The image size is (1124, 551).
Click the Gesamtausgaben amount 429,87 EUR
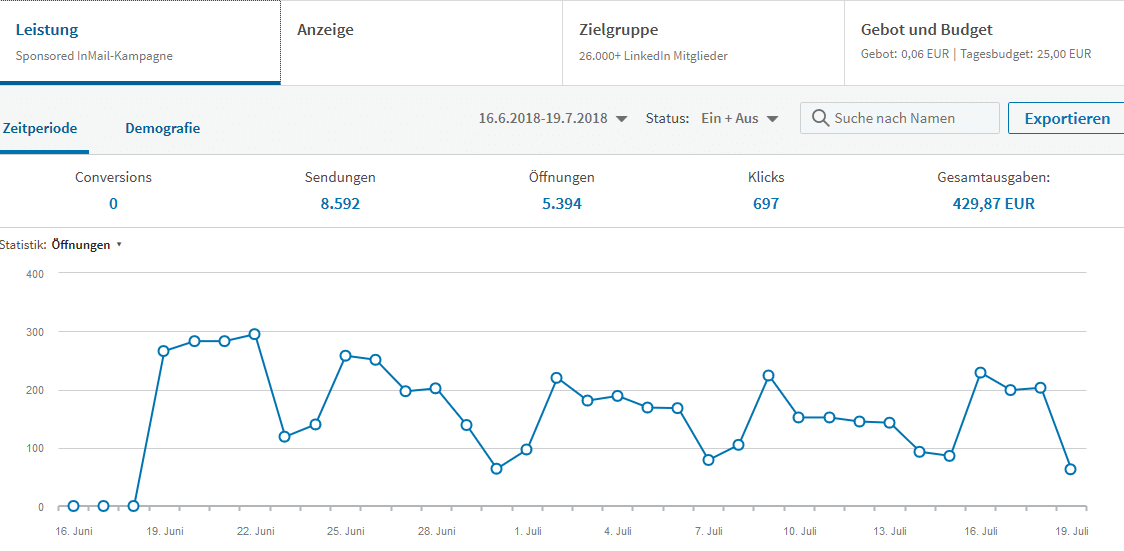click(x=993, y=204)
